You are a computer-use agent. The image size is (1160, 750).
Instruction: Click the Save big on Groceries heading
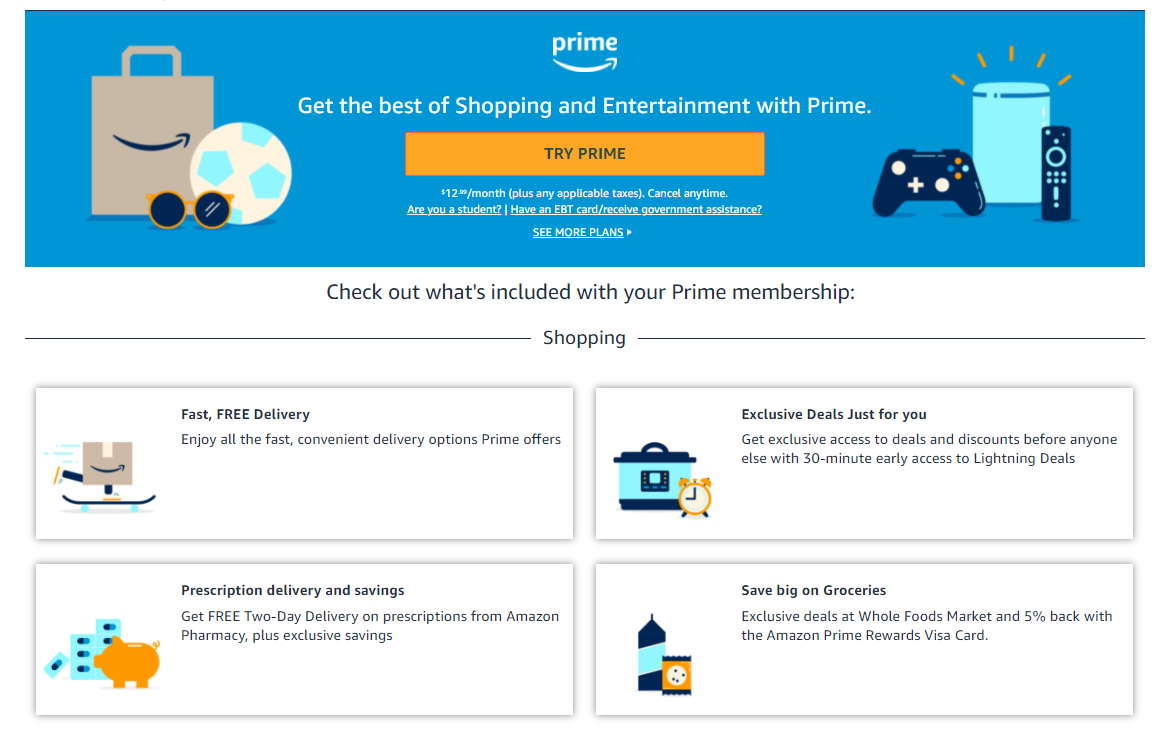pos(815,590)
